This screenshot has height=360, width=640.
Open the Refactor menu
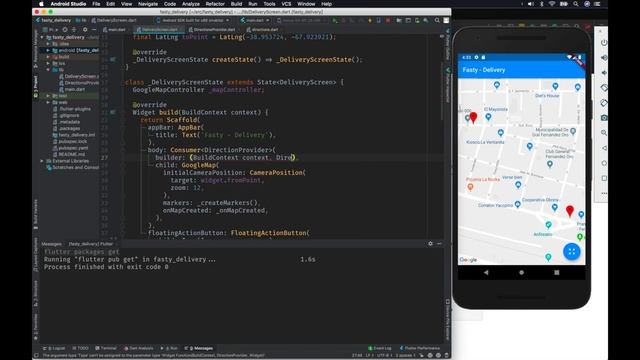(x=215, y=4)
